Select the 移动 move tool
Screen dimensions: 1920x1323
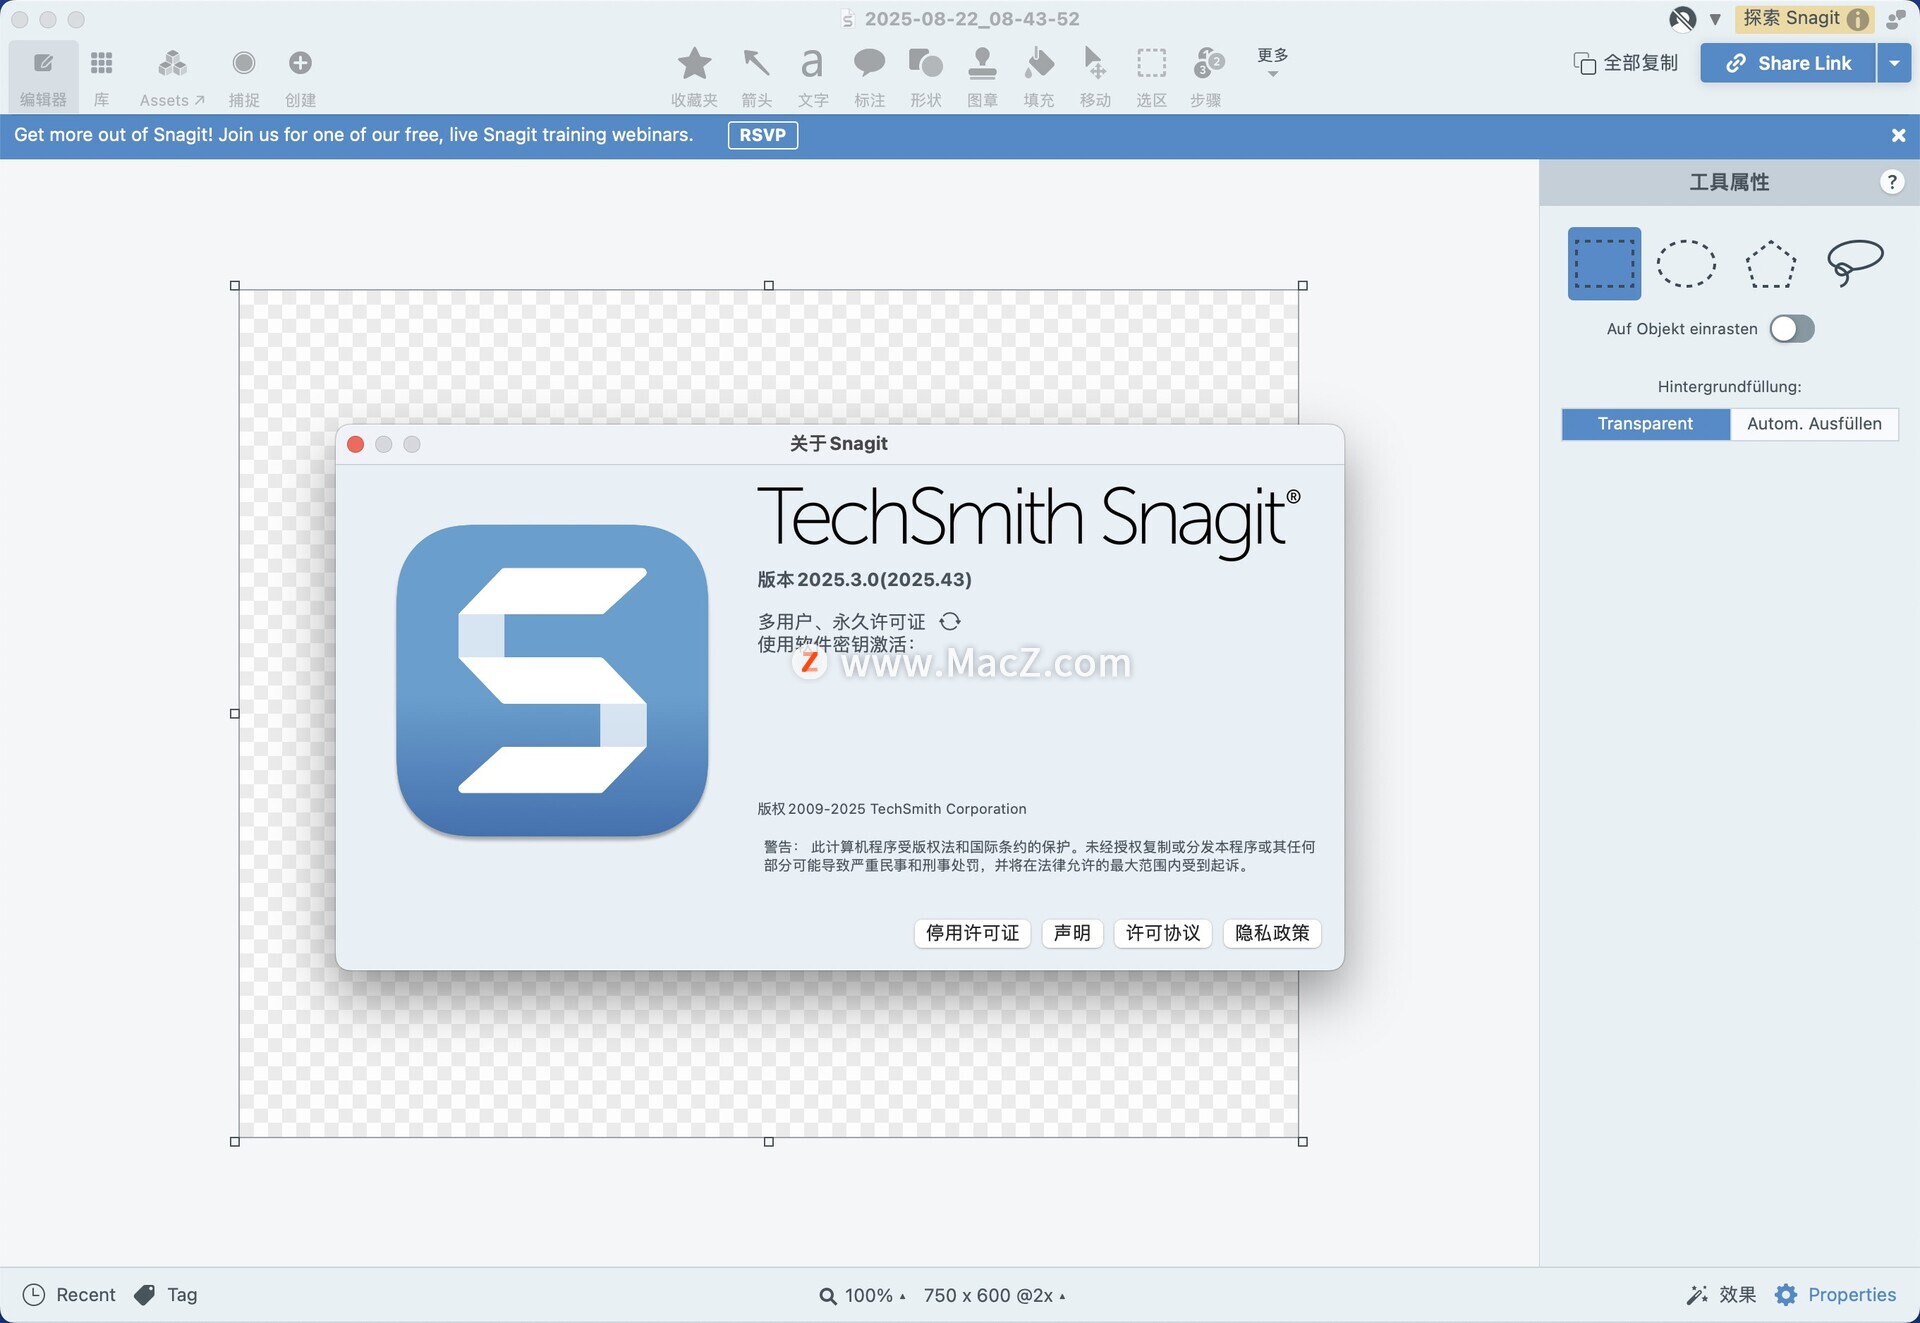tap(1095, 77)
